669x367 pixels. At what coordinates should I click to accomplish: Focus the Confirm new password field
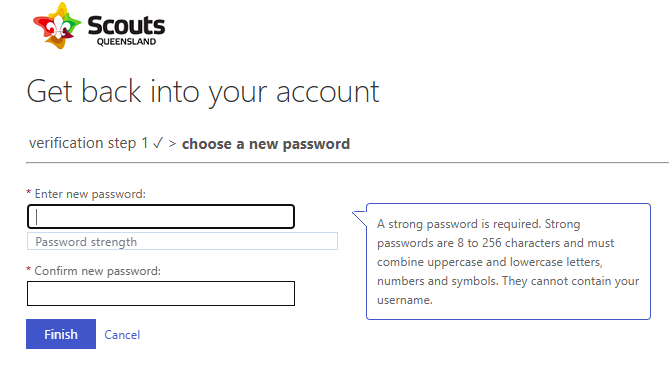(161, 293)
